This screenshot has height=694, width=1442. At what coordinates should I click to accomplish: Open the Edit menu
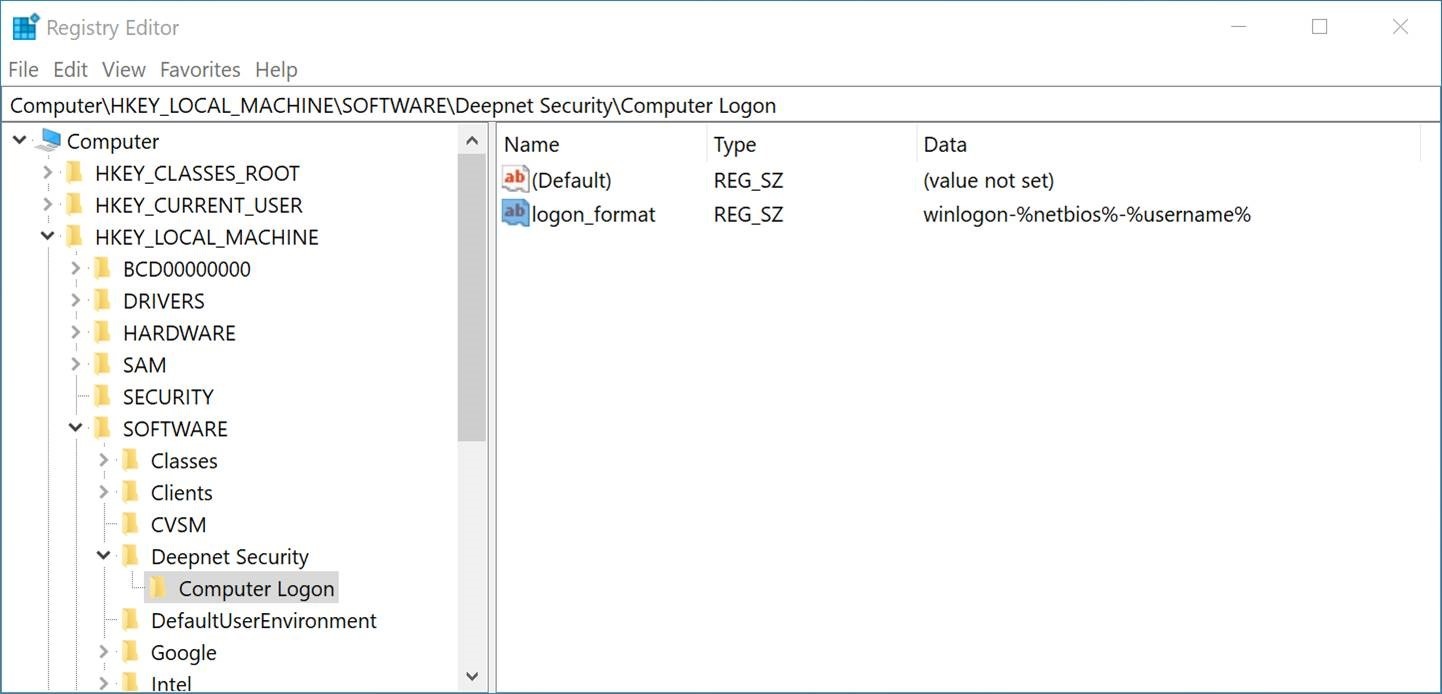click(x=70, y=70)
